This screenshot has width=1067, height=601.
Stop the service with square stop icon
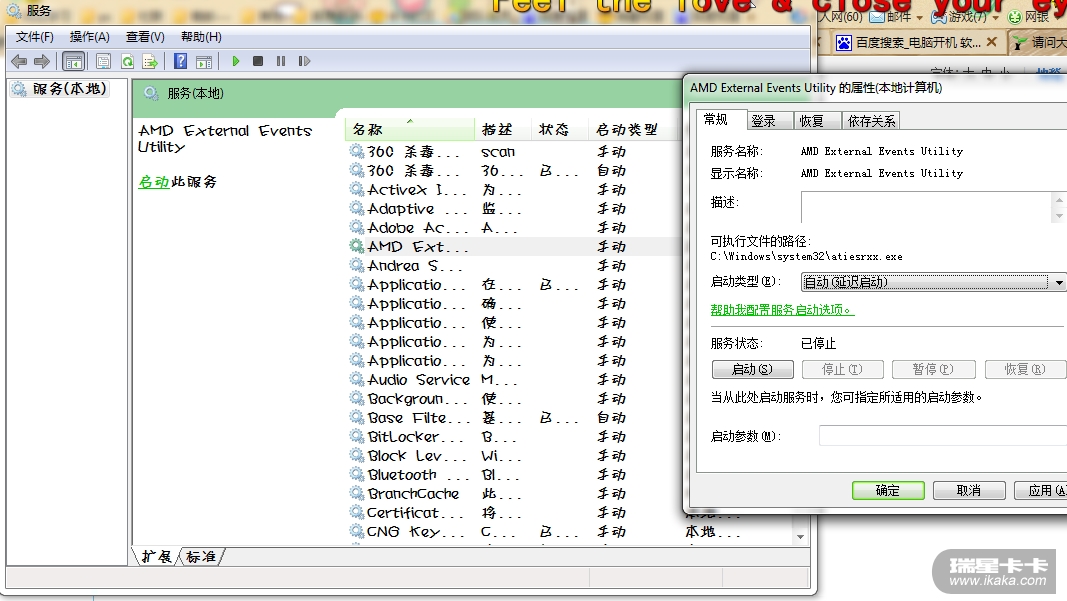(x=258, y=61)
